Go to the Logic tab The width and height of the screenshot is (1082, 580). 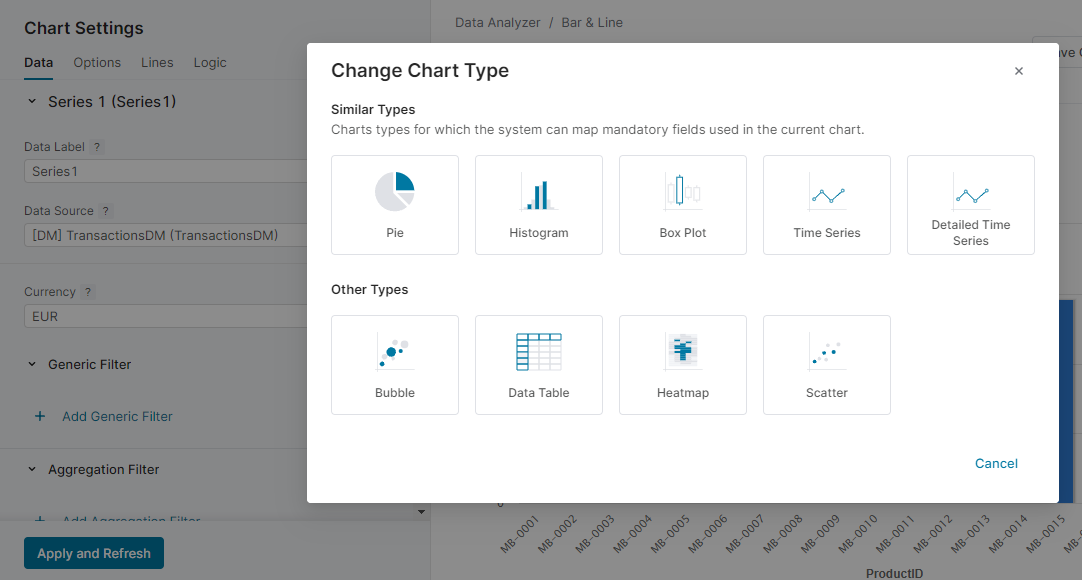210,62
